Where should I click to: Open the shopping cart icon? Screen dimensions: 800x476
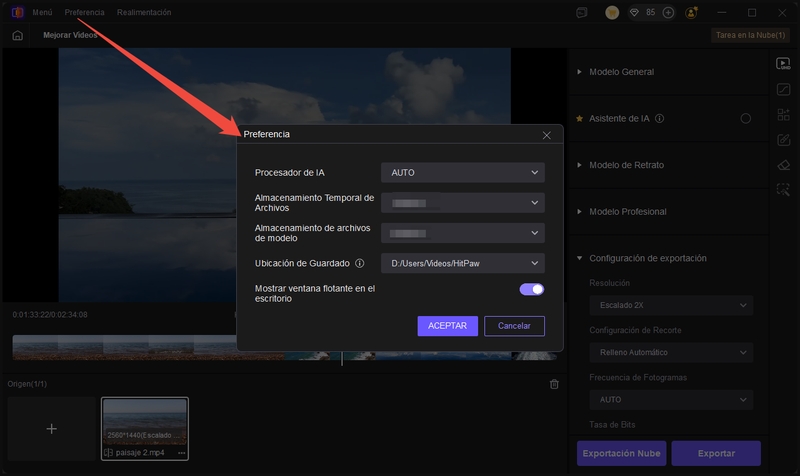[x=612, y=13]
